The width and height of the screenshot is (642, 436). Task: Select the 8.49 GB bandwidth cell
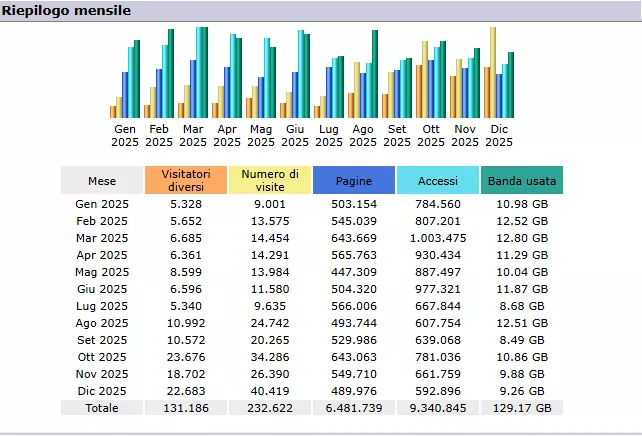click(x=522, y=340)
